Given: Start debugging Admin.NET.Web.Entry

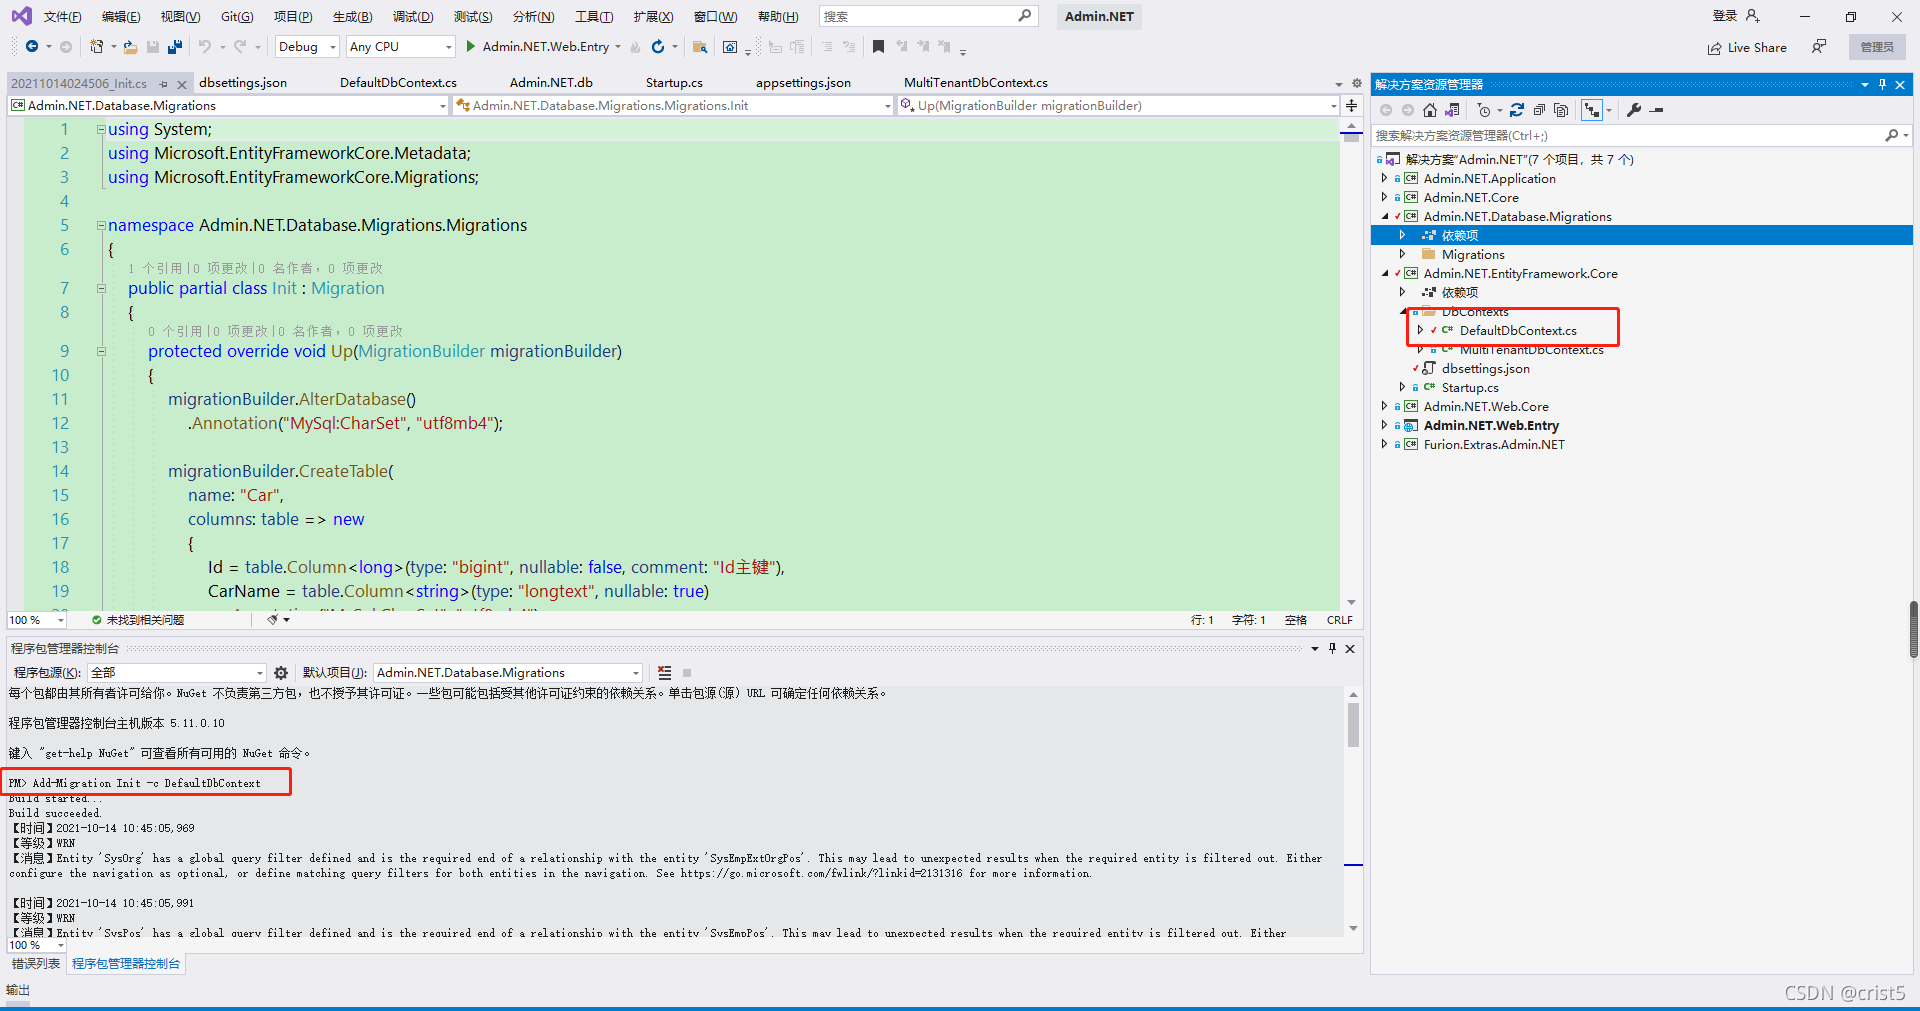Looking at the screenshot, I should pos(469,46).
